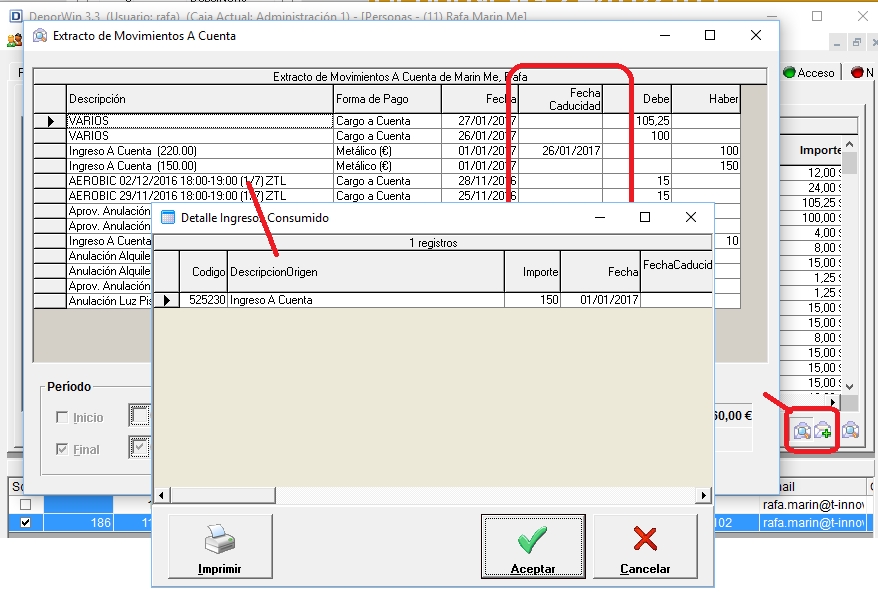Maximize the Detalle Ingresos Consumido window
The width and height of the screenshot is (878, 596).
[645, 217]
